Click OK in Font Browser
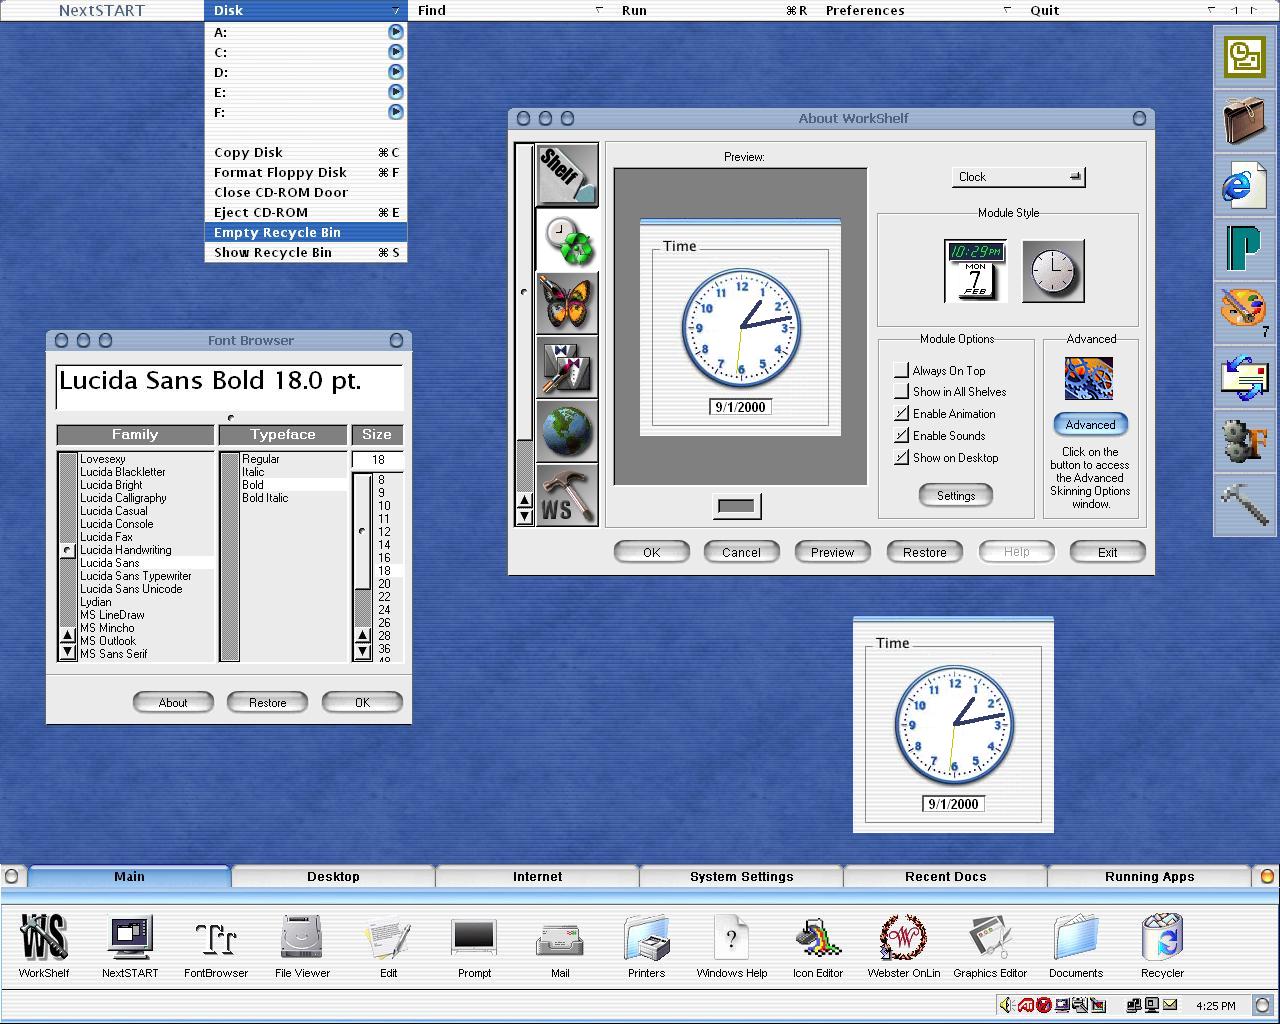1280x1024 pixels. click(362, 703)
